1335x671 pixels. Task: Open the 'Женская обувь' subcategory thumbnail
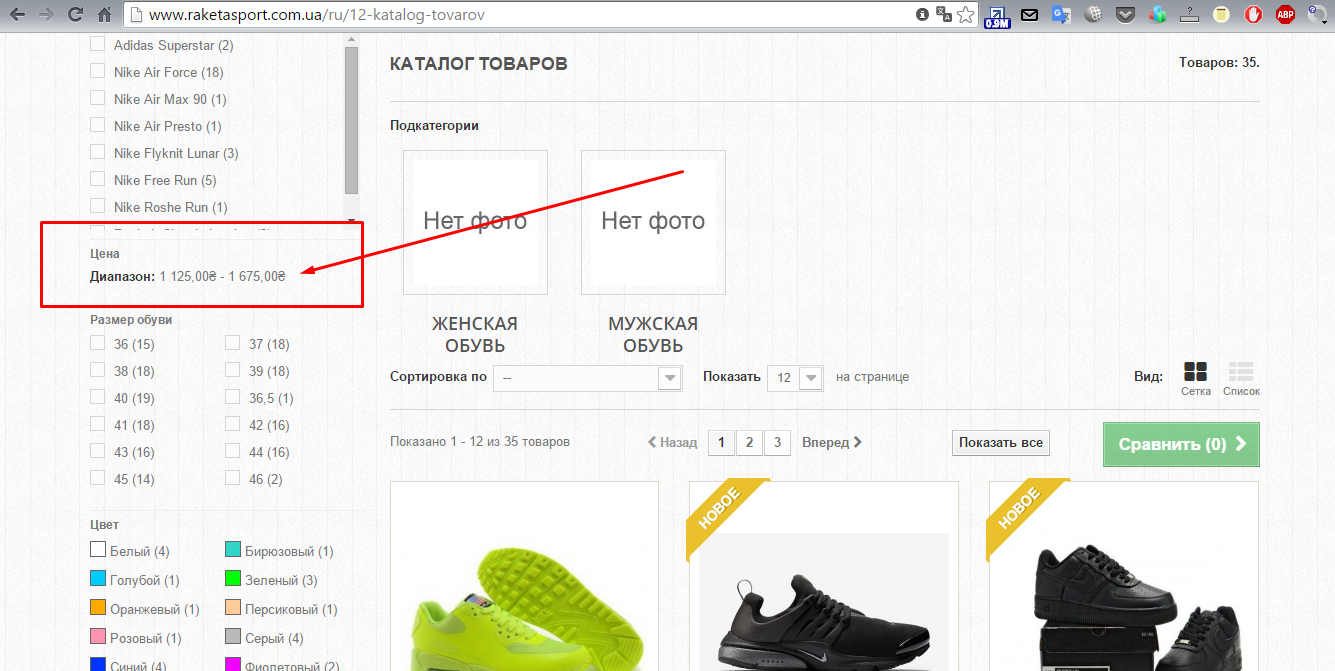coord(475,222)
